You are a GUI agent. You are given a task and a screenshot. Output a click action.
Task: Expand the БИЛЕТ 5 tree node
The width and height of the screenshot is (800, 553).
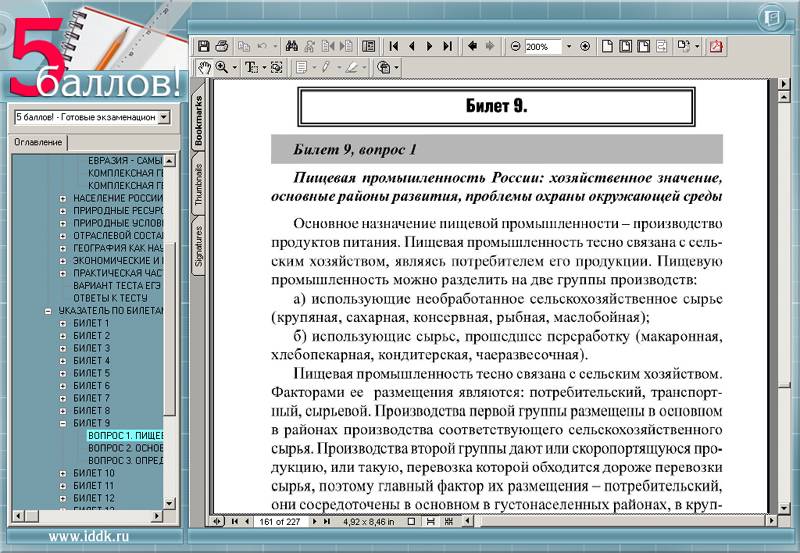[x=63, y=373]
